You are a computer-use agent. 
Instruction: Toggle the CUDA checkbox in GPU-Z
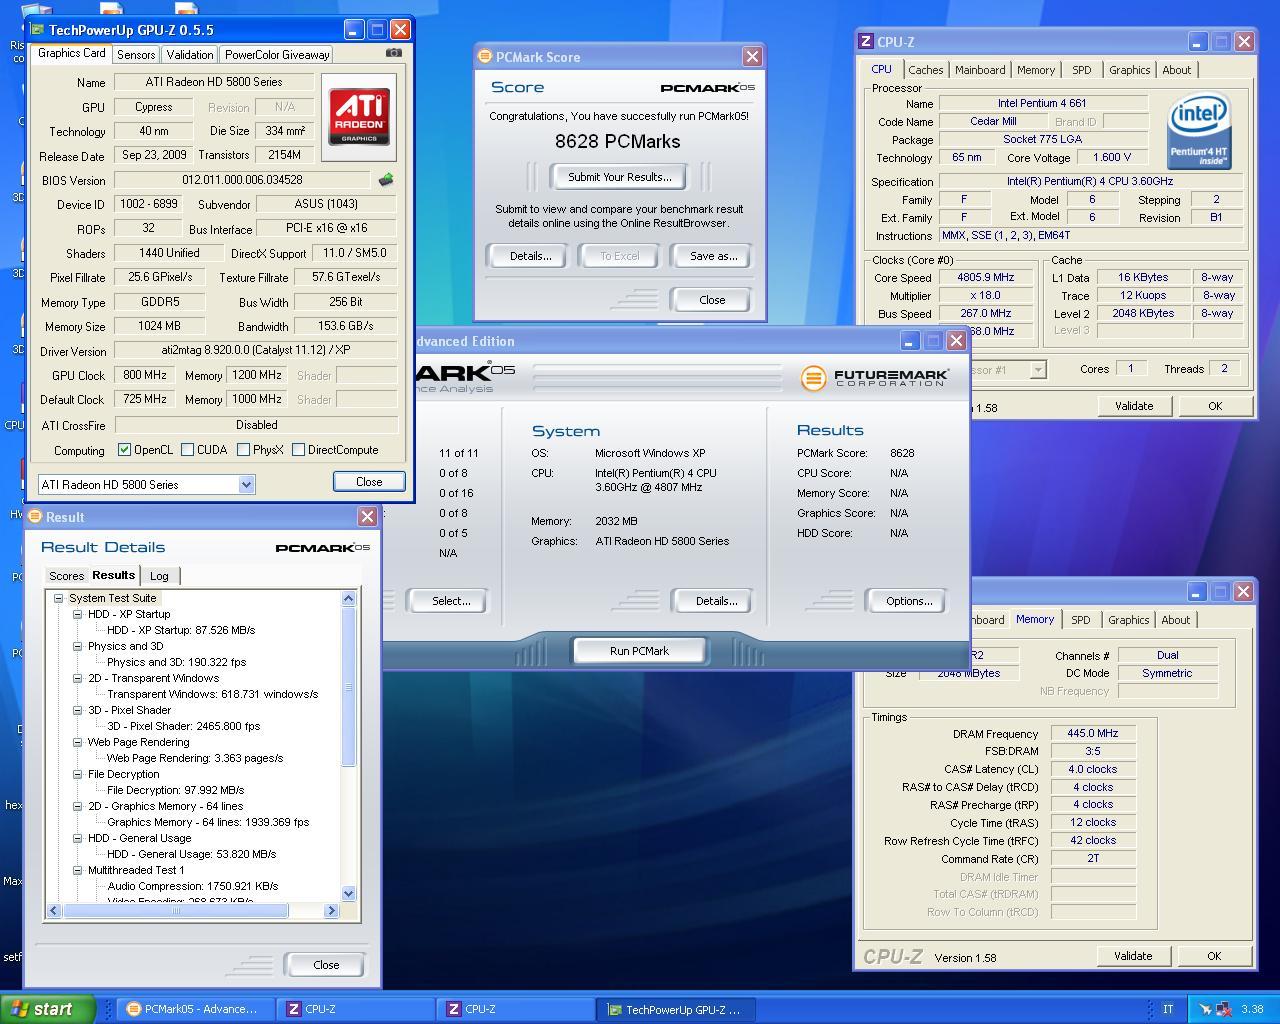(x=187, y=450)
